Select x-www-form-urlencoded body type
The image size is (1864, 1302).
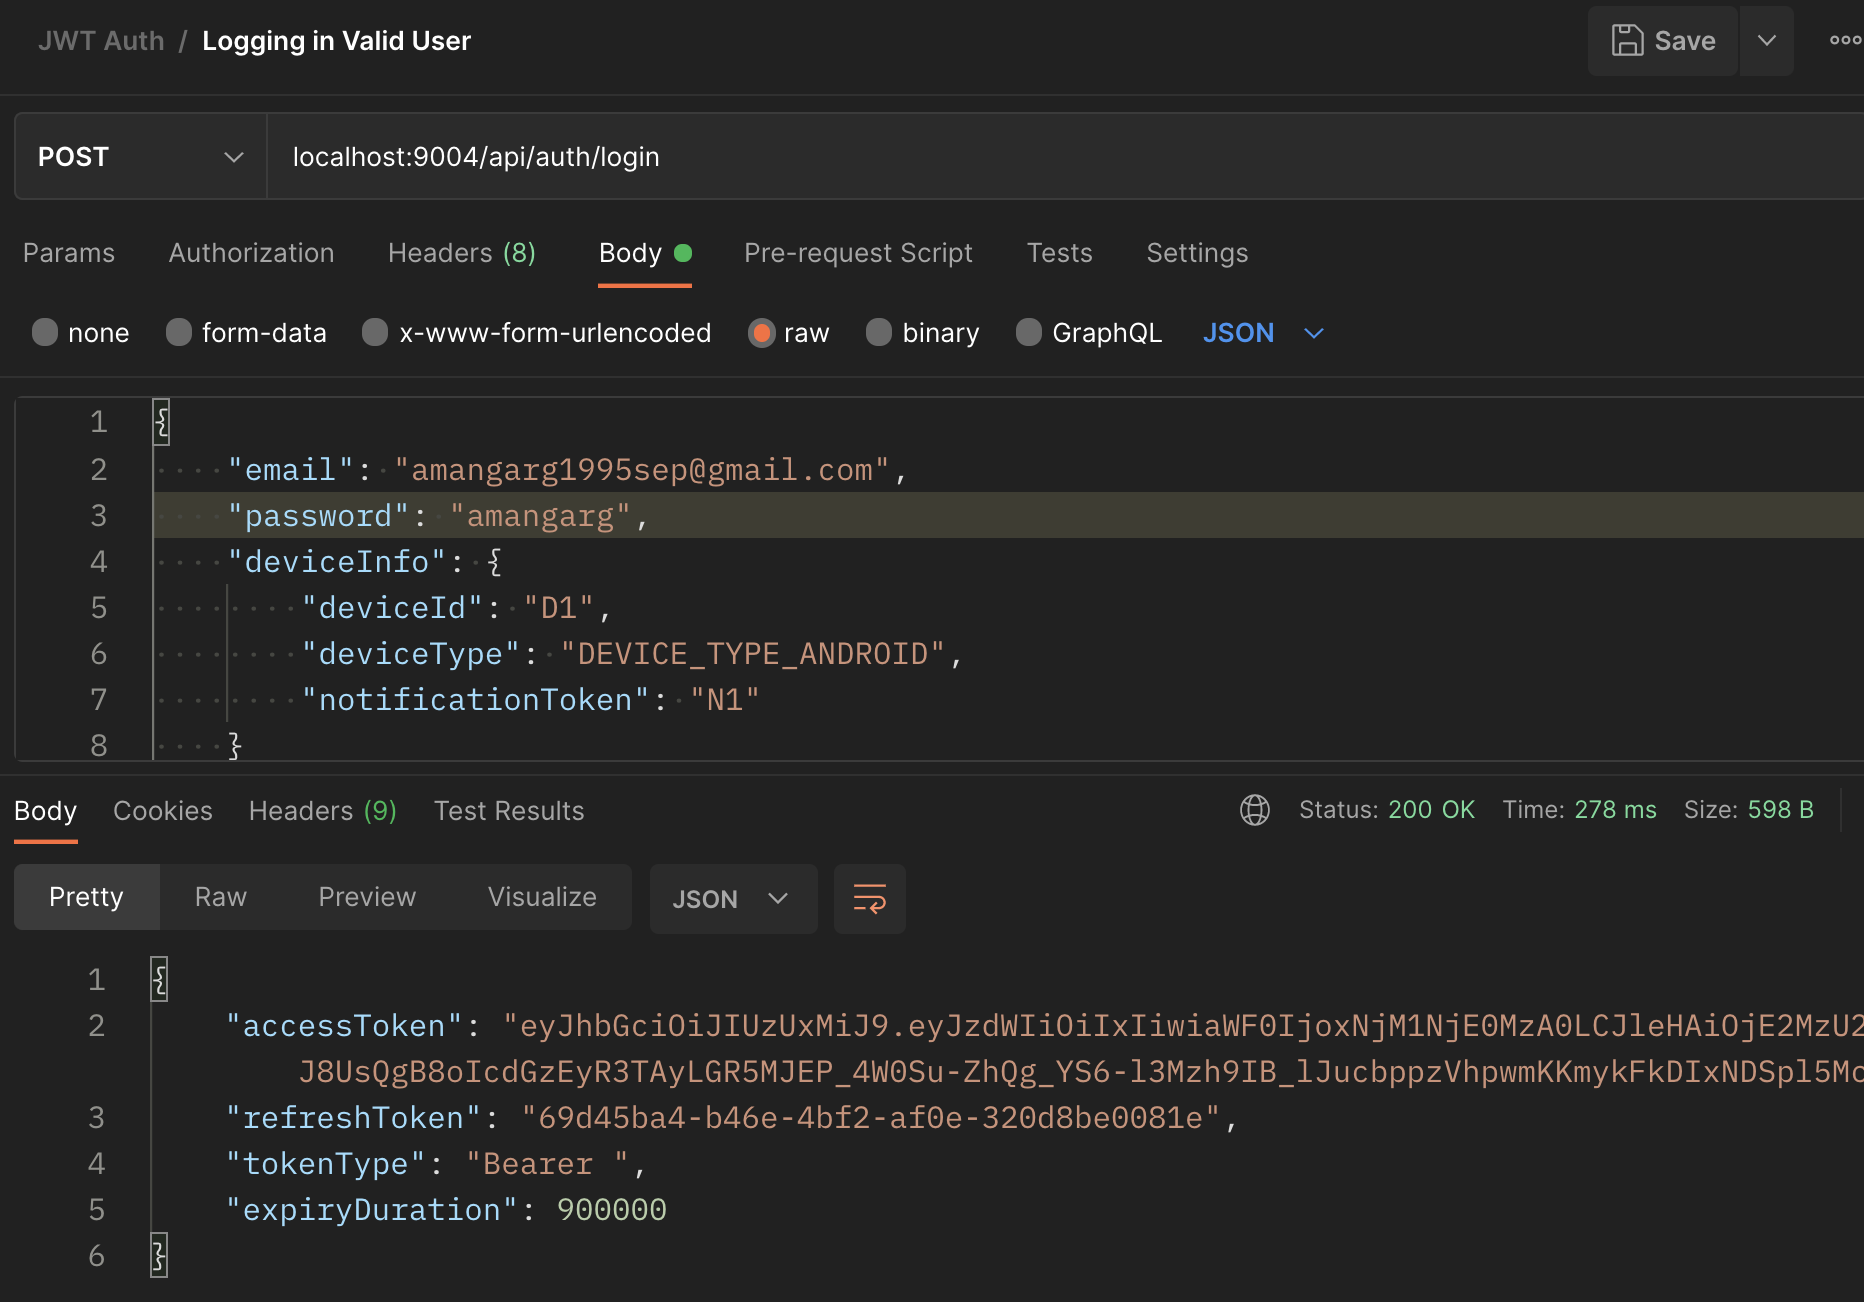coord(537,333)
